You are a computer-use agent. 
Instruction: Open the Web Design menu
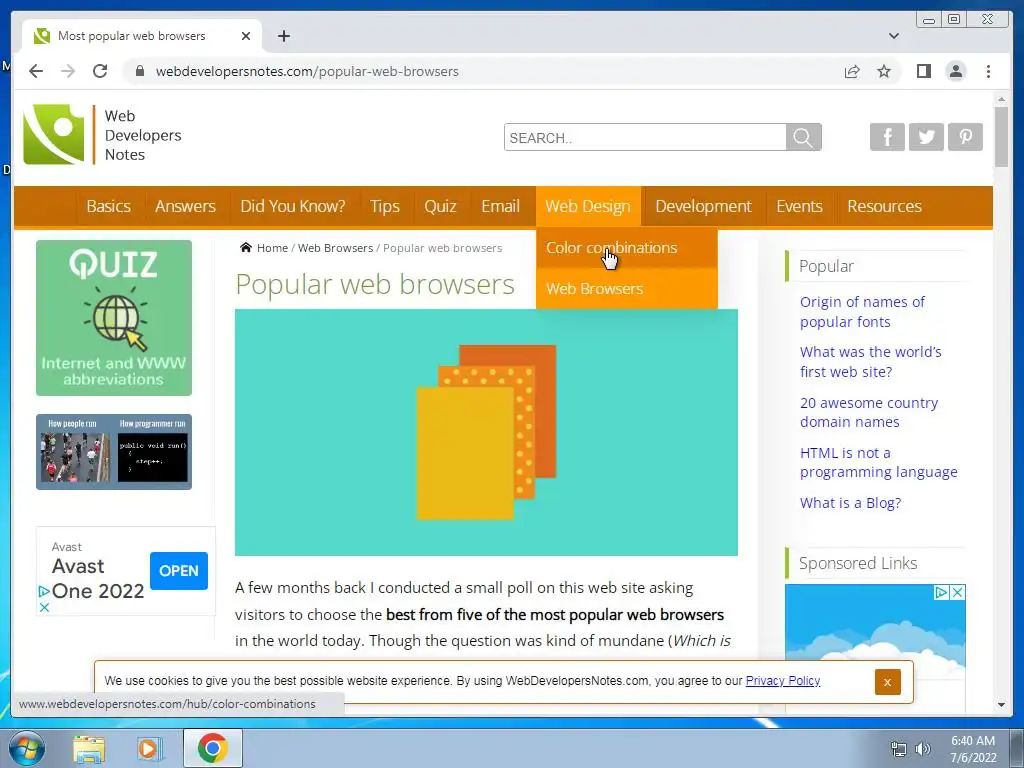588,206
